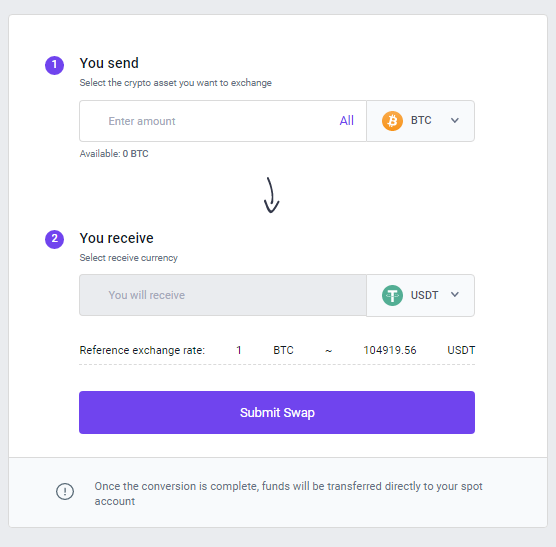Screen dimensions: 556x547
Task: Click the green Tether USDT icon
Action: tap(392, 295)
